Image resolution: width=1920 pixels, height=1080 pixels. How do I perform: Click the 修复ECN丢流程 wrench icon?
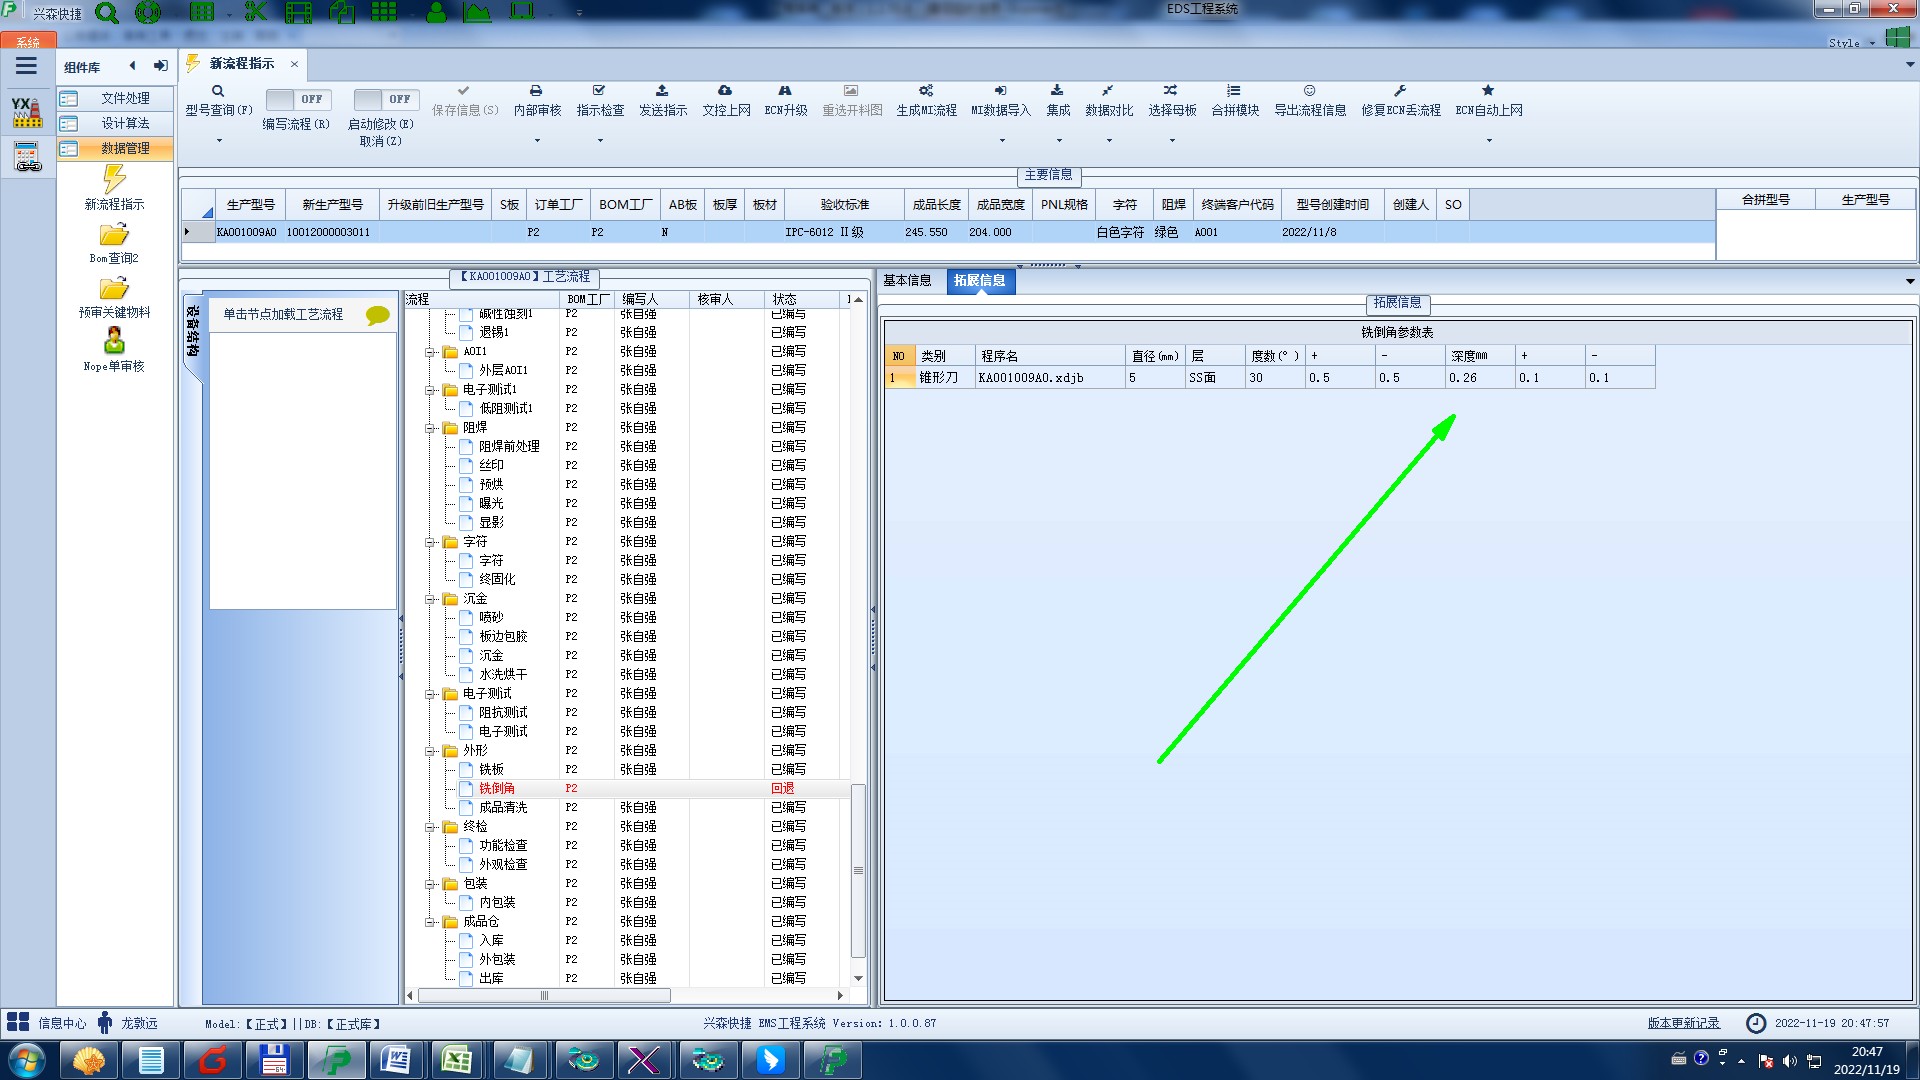point(1400,91)
